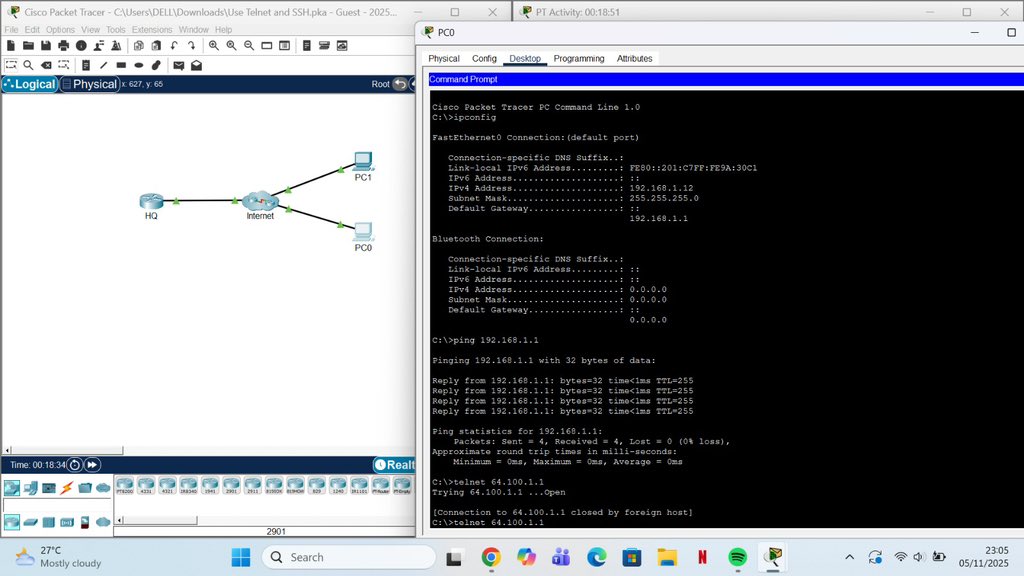This screenshot has width=1024, height=576.
Task: Click the New file icon
Action: coord(10,46)
